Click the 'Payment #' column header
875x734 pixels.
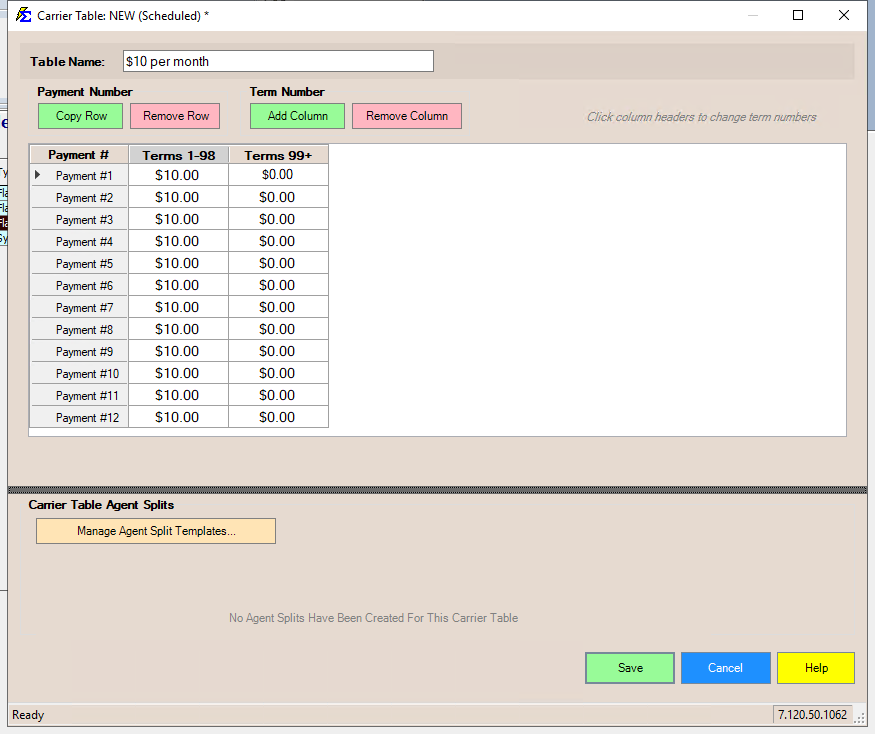point(79,155)
